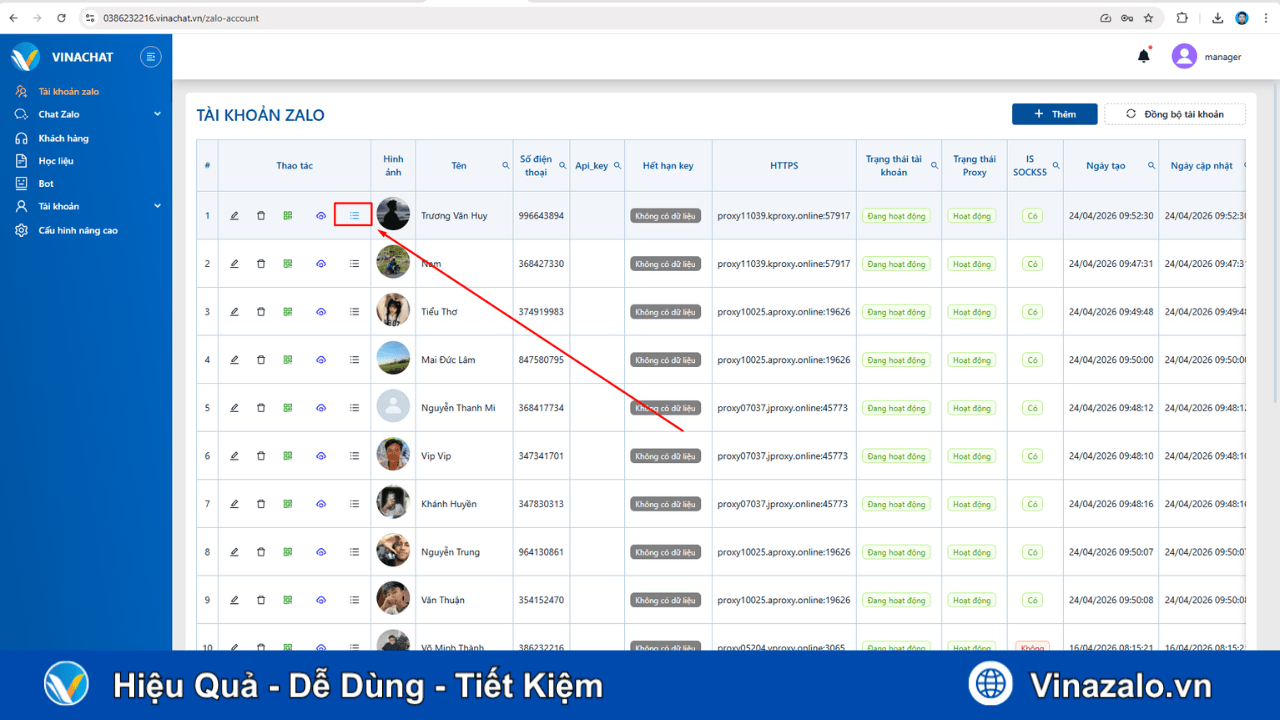This screenshot has width=1280, height=720.
Task: Search by the Tên column magnifier
Action: click(506, 166)
